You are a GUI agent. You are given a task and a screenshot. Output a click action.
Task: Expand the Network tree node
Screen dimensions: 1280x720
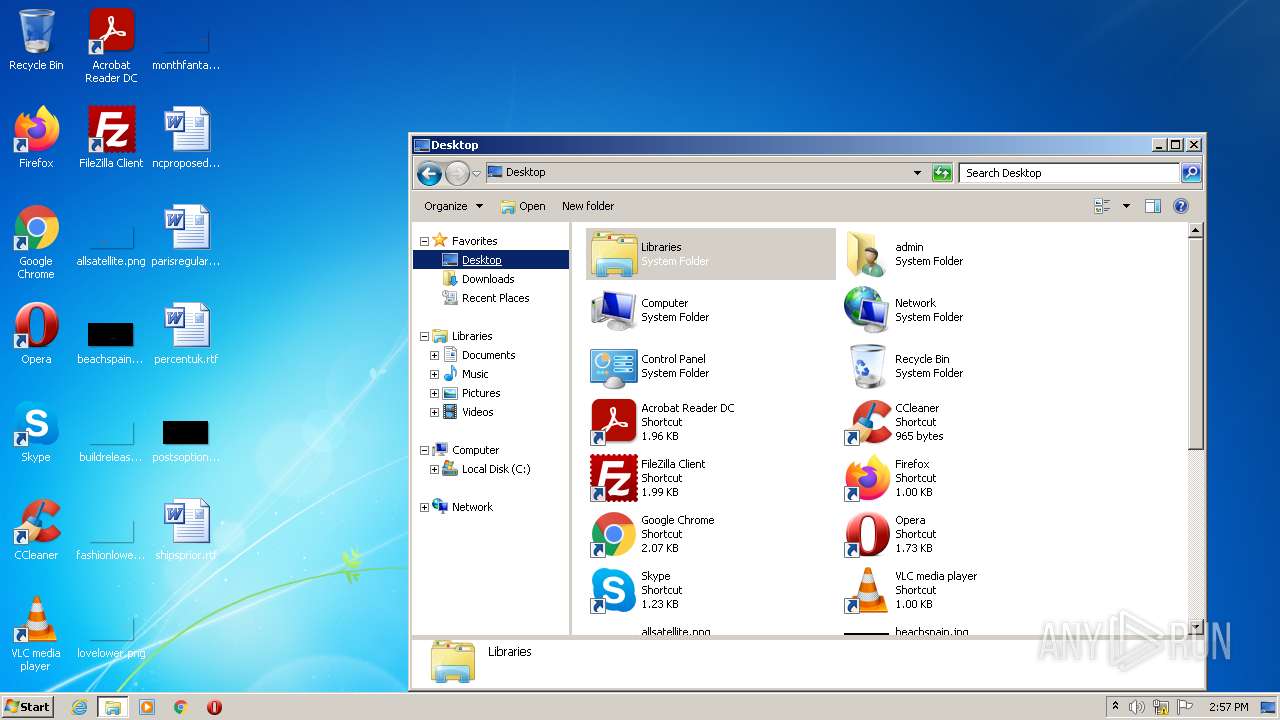point(424,507)
